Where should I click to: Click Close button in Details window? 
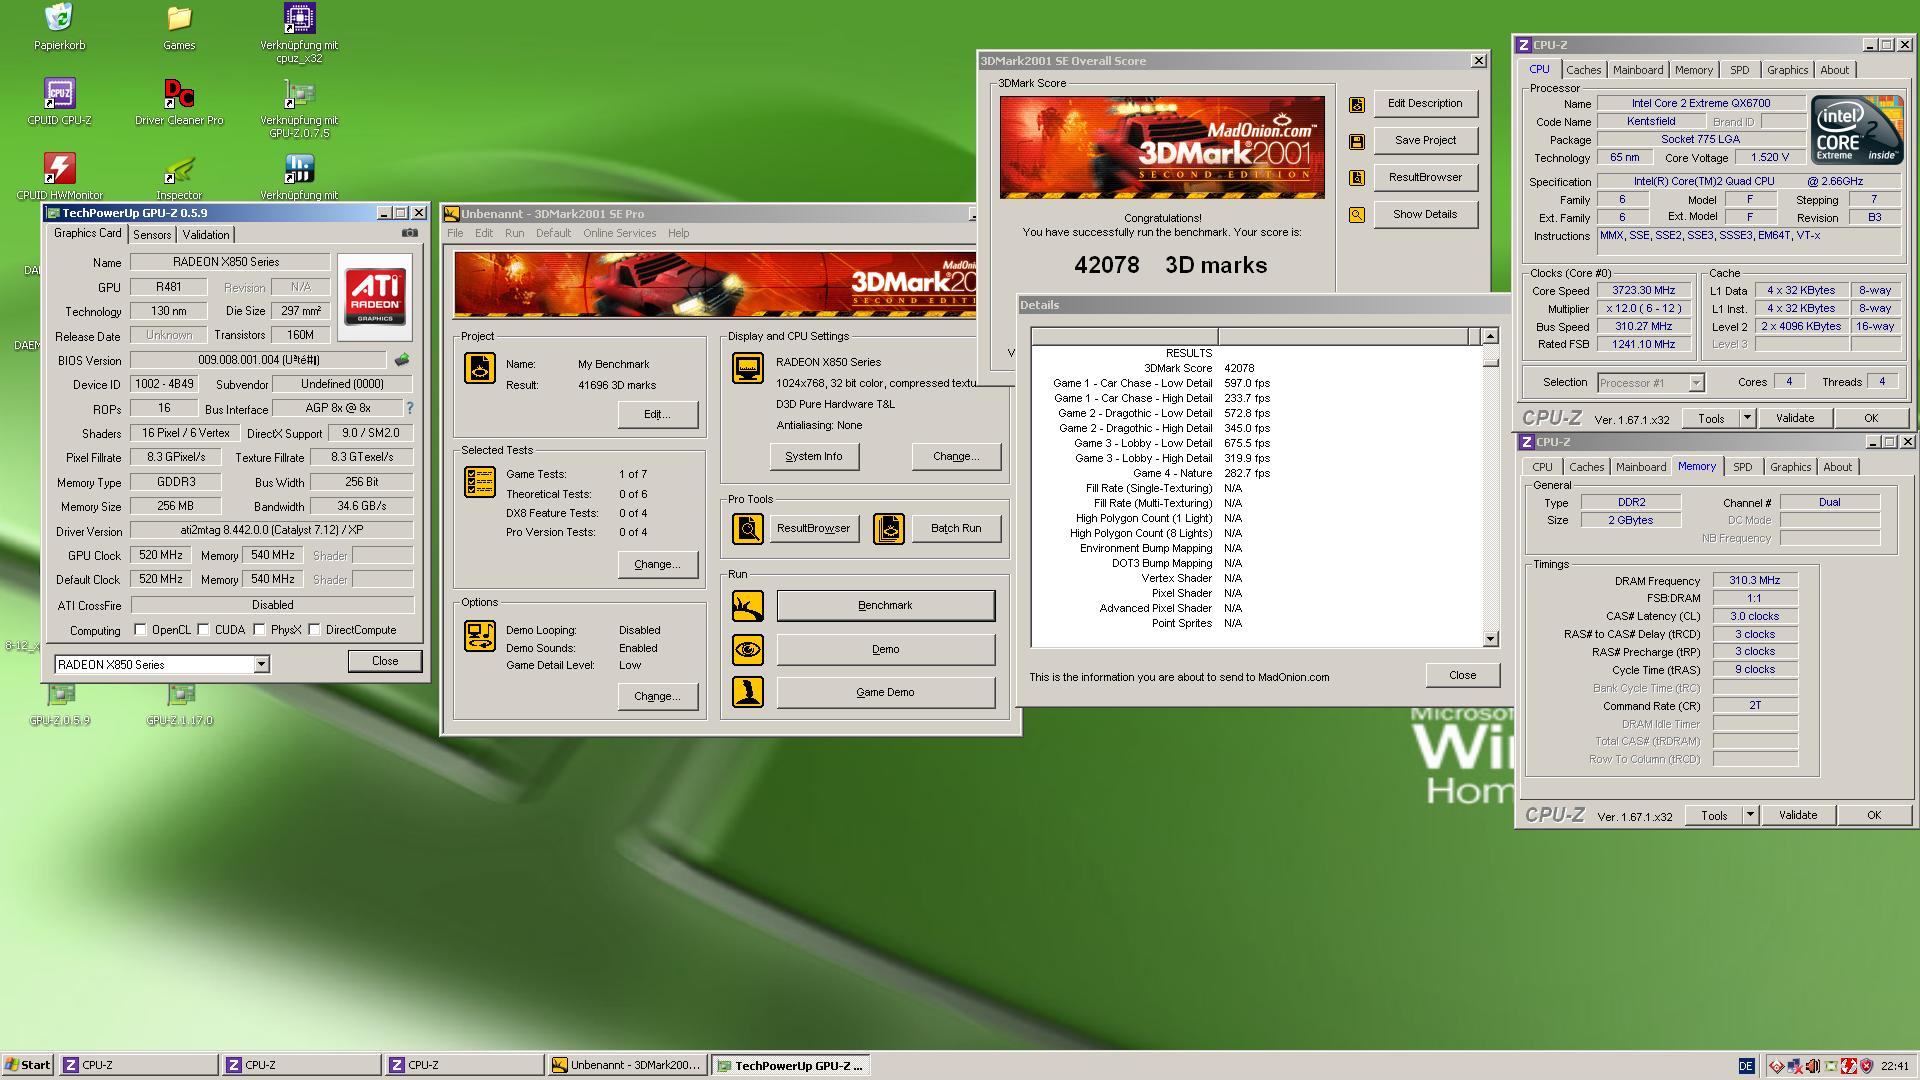(x=1463, y=675)
